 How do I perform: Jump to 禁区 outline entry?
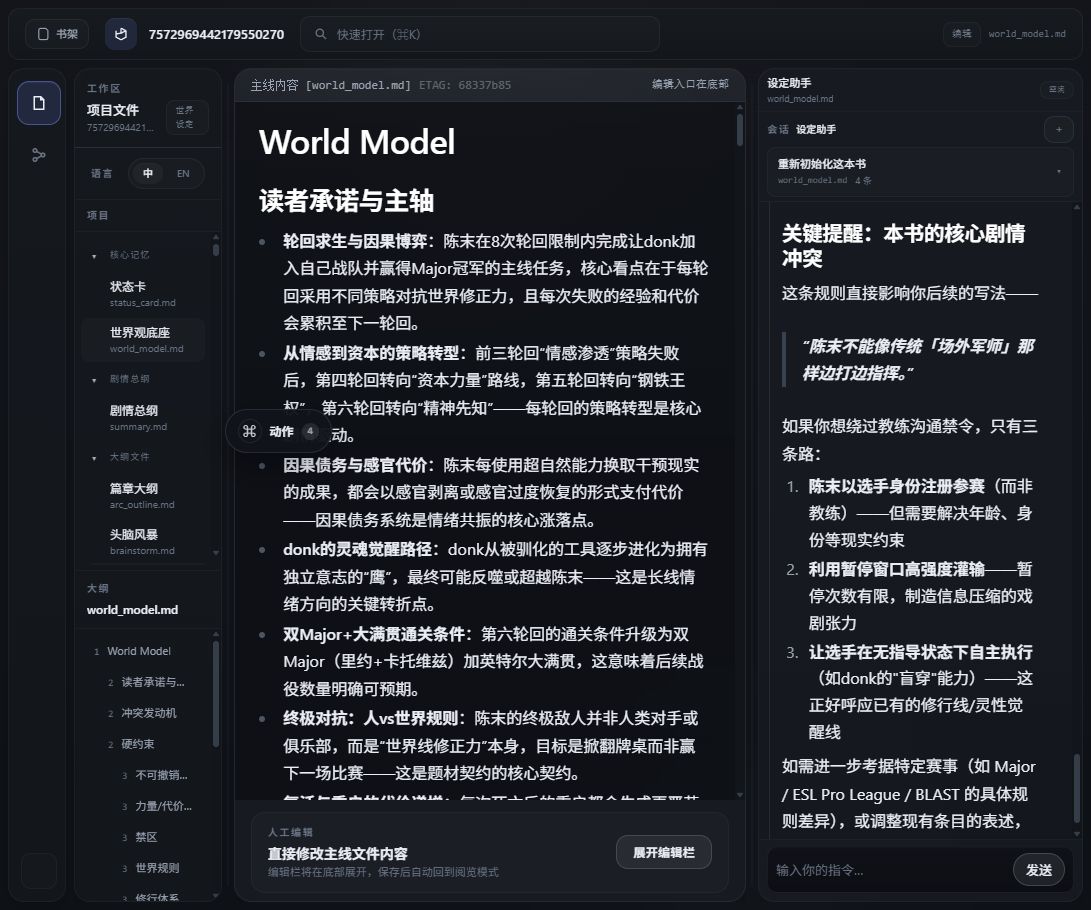[146, 837]
